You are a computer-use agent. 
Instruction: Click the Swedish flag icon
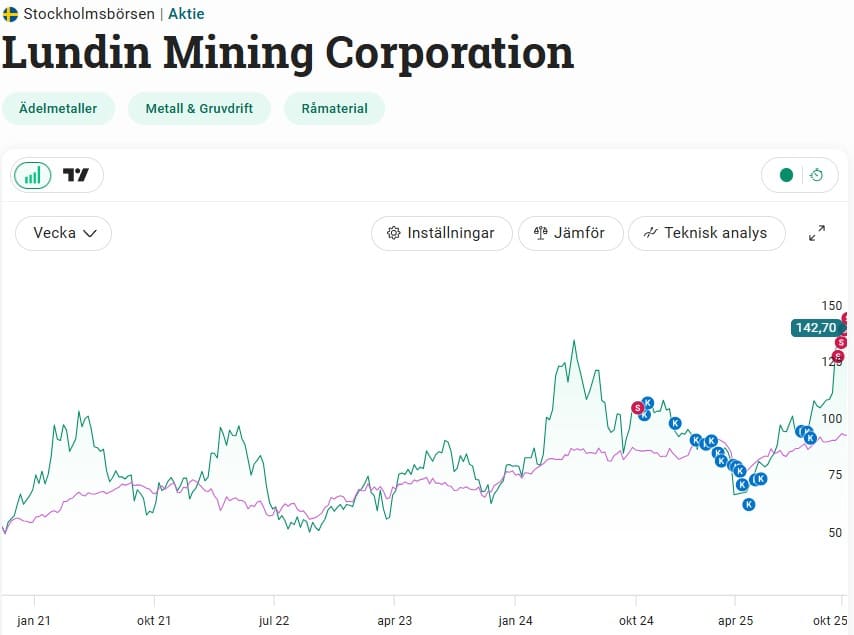11,14
